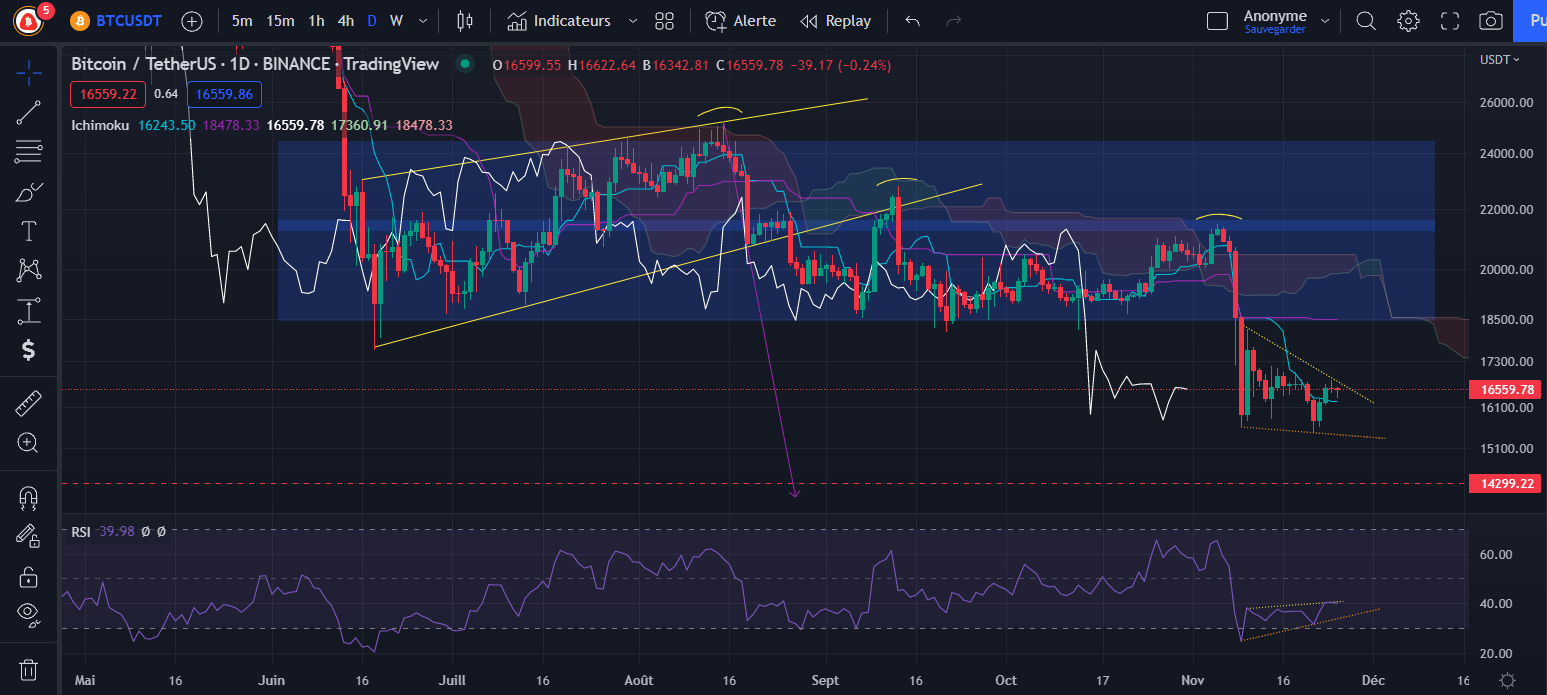The image size is (1547, 695).
Task: Activate the magnet snapping mode
Action: 28,497
